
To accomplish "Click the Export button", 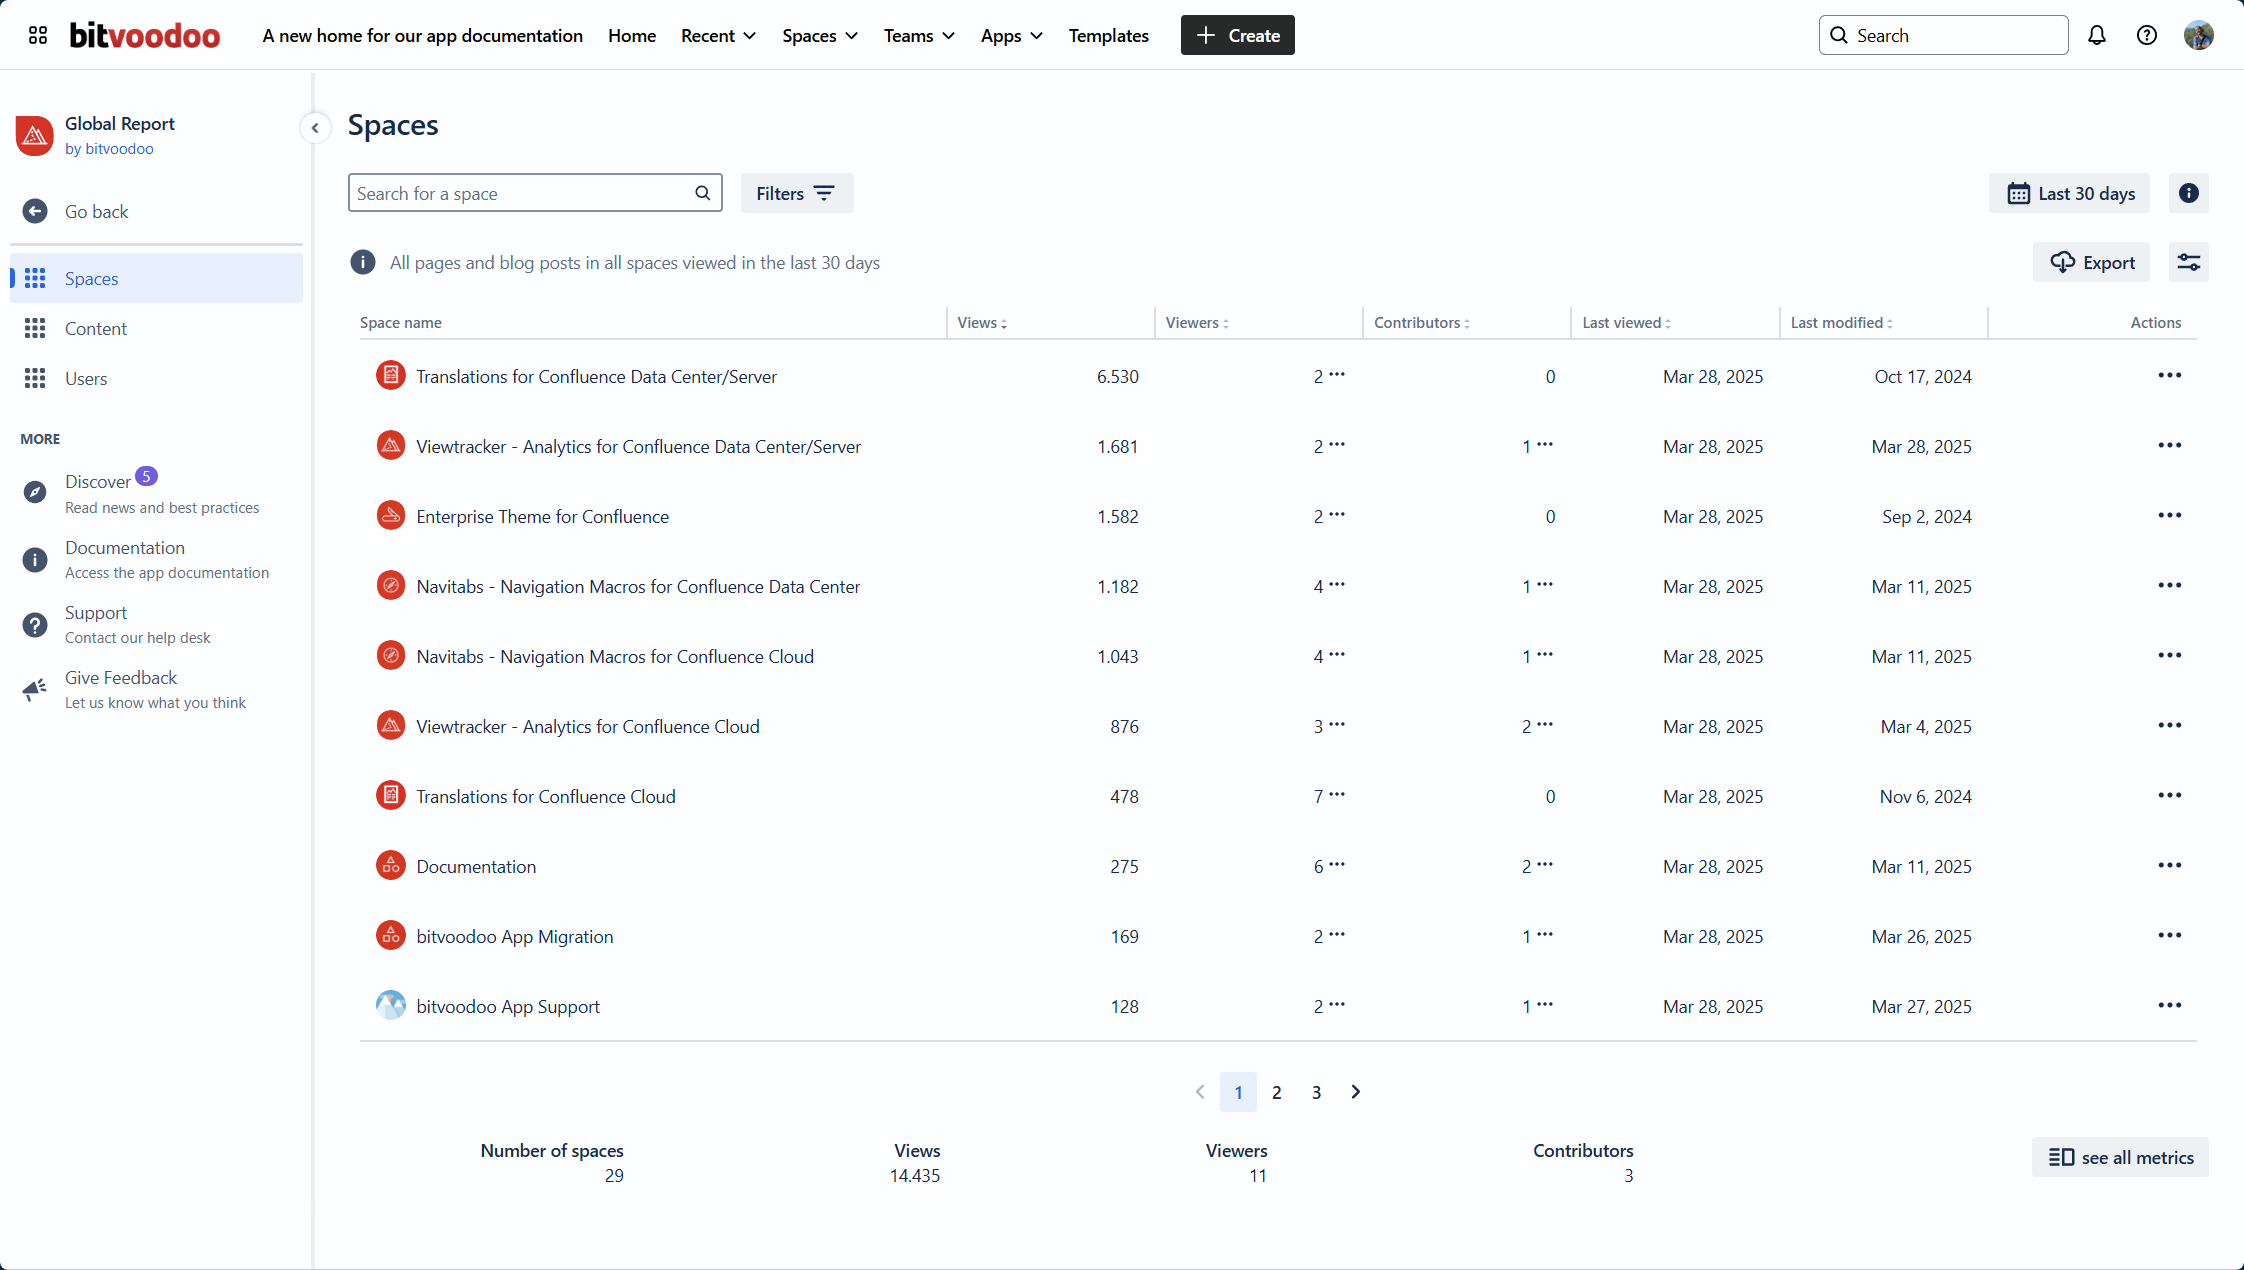I will point(2091,262).
